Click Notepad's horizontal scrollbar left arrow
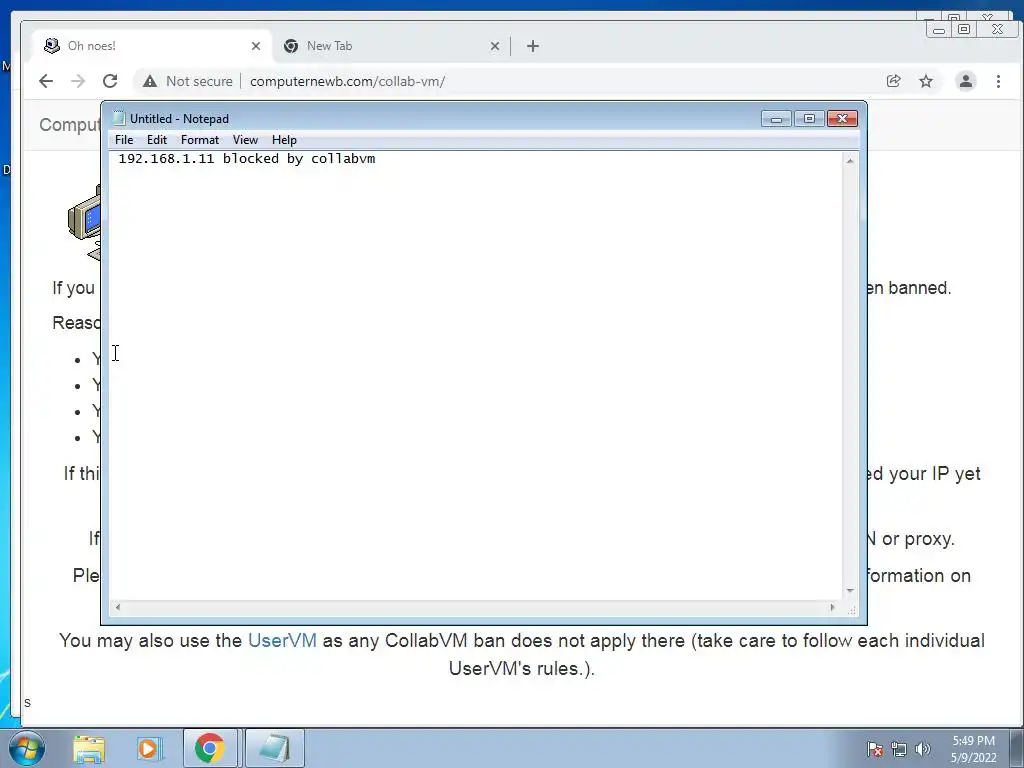Viewport: 1024px width, 768px height. [118, 607]
